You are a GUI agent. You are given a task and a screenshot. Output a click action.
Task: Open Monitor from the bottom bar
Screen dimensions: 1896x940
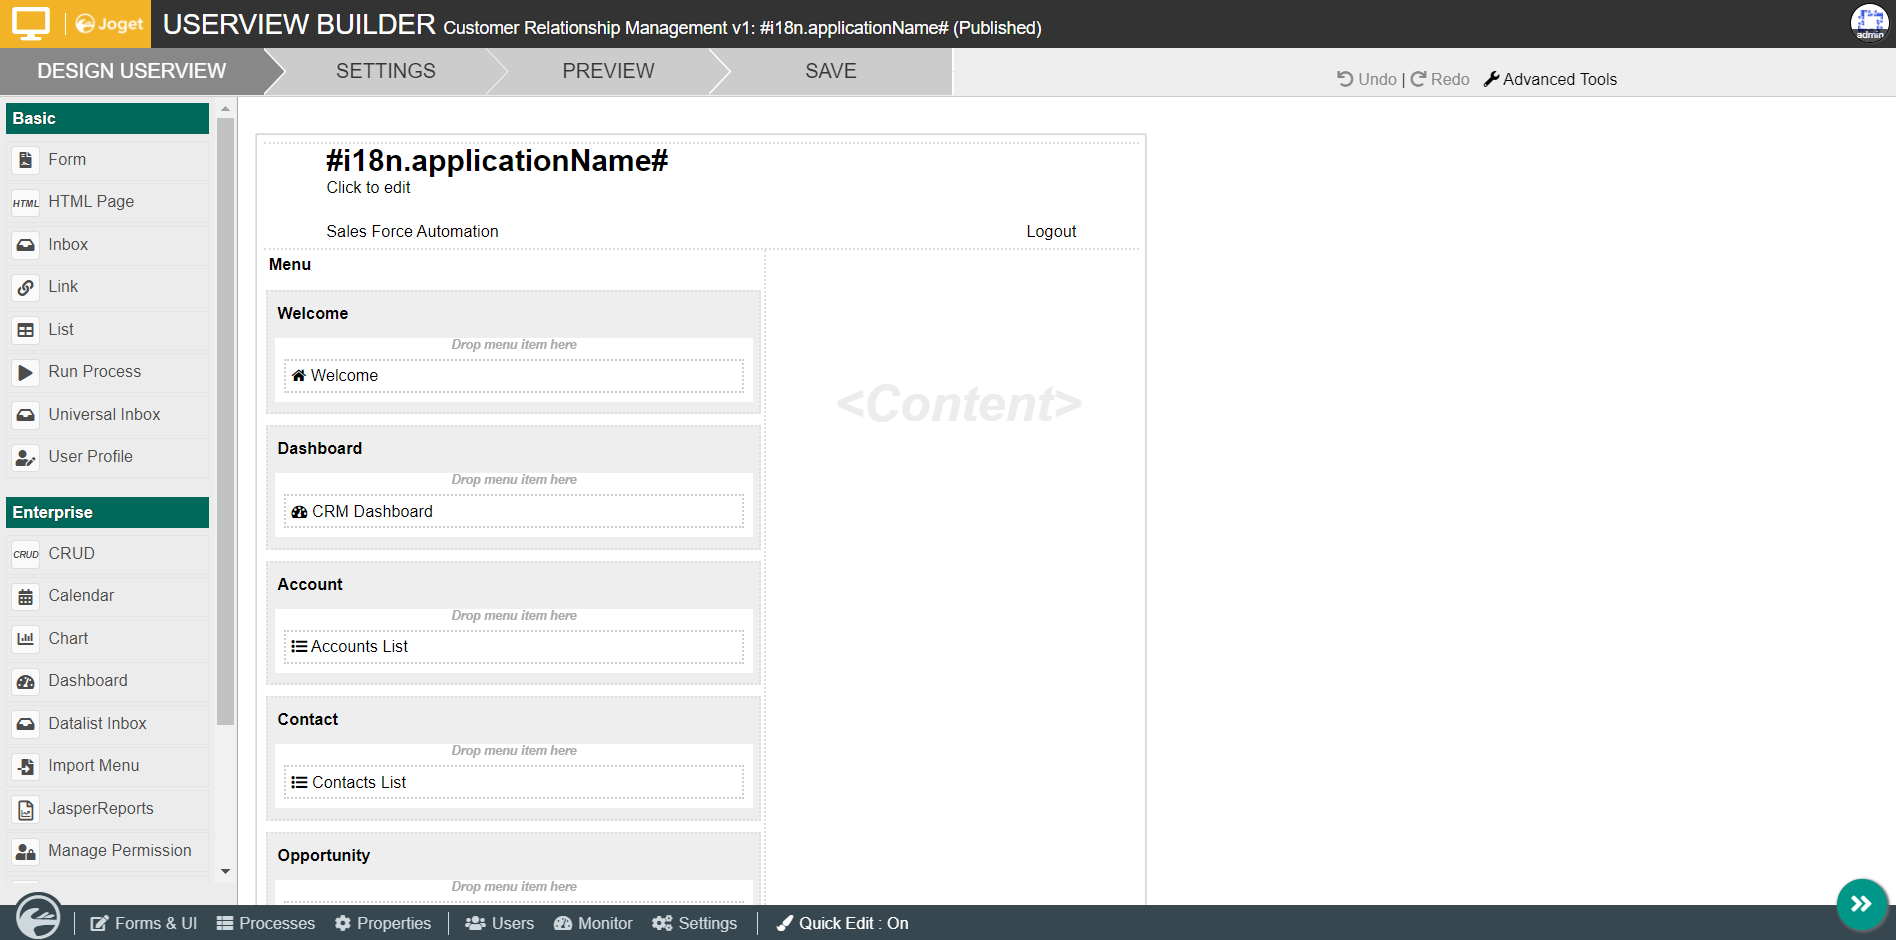[x=593, y=923]
